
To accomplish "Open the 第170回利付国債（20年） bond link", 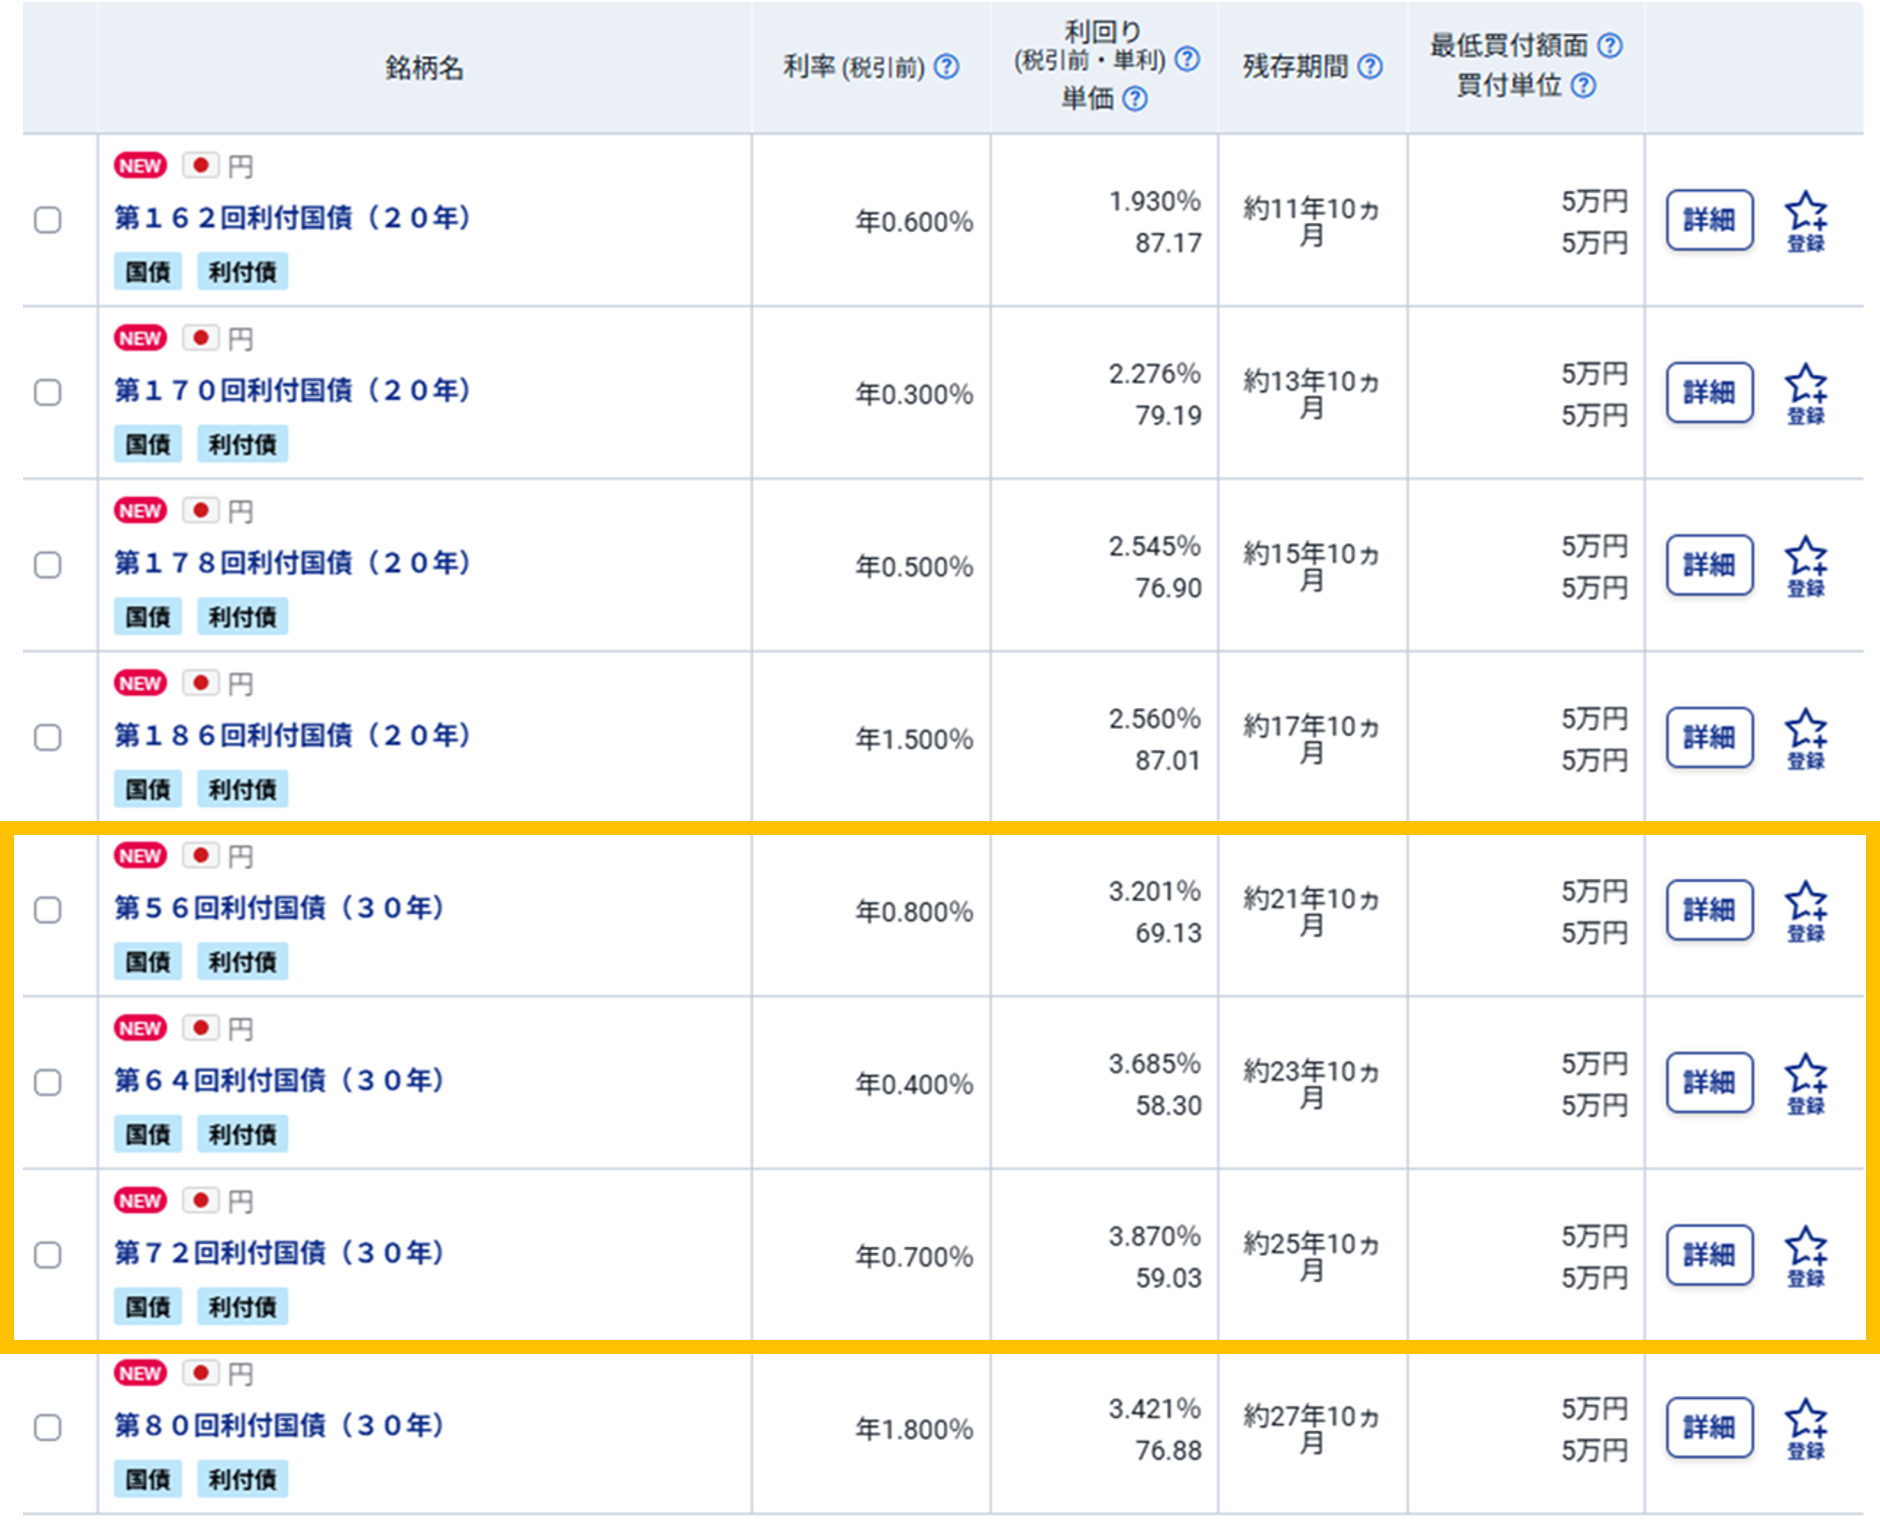I will point(292,390).
